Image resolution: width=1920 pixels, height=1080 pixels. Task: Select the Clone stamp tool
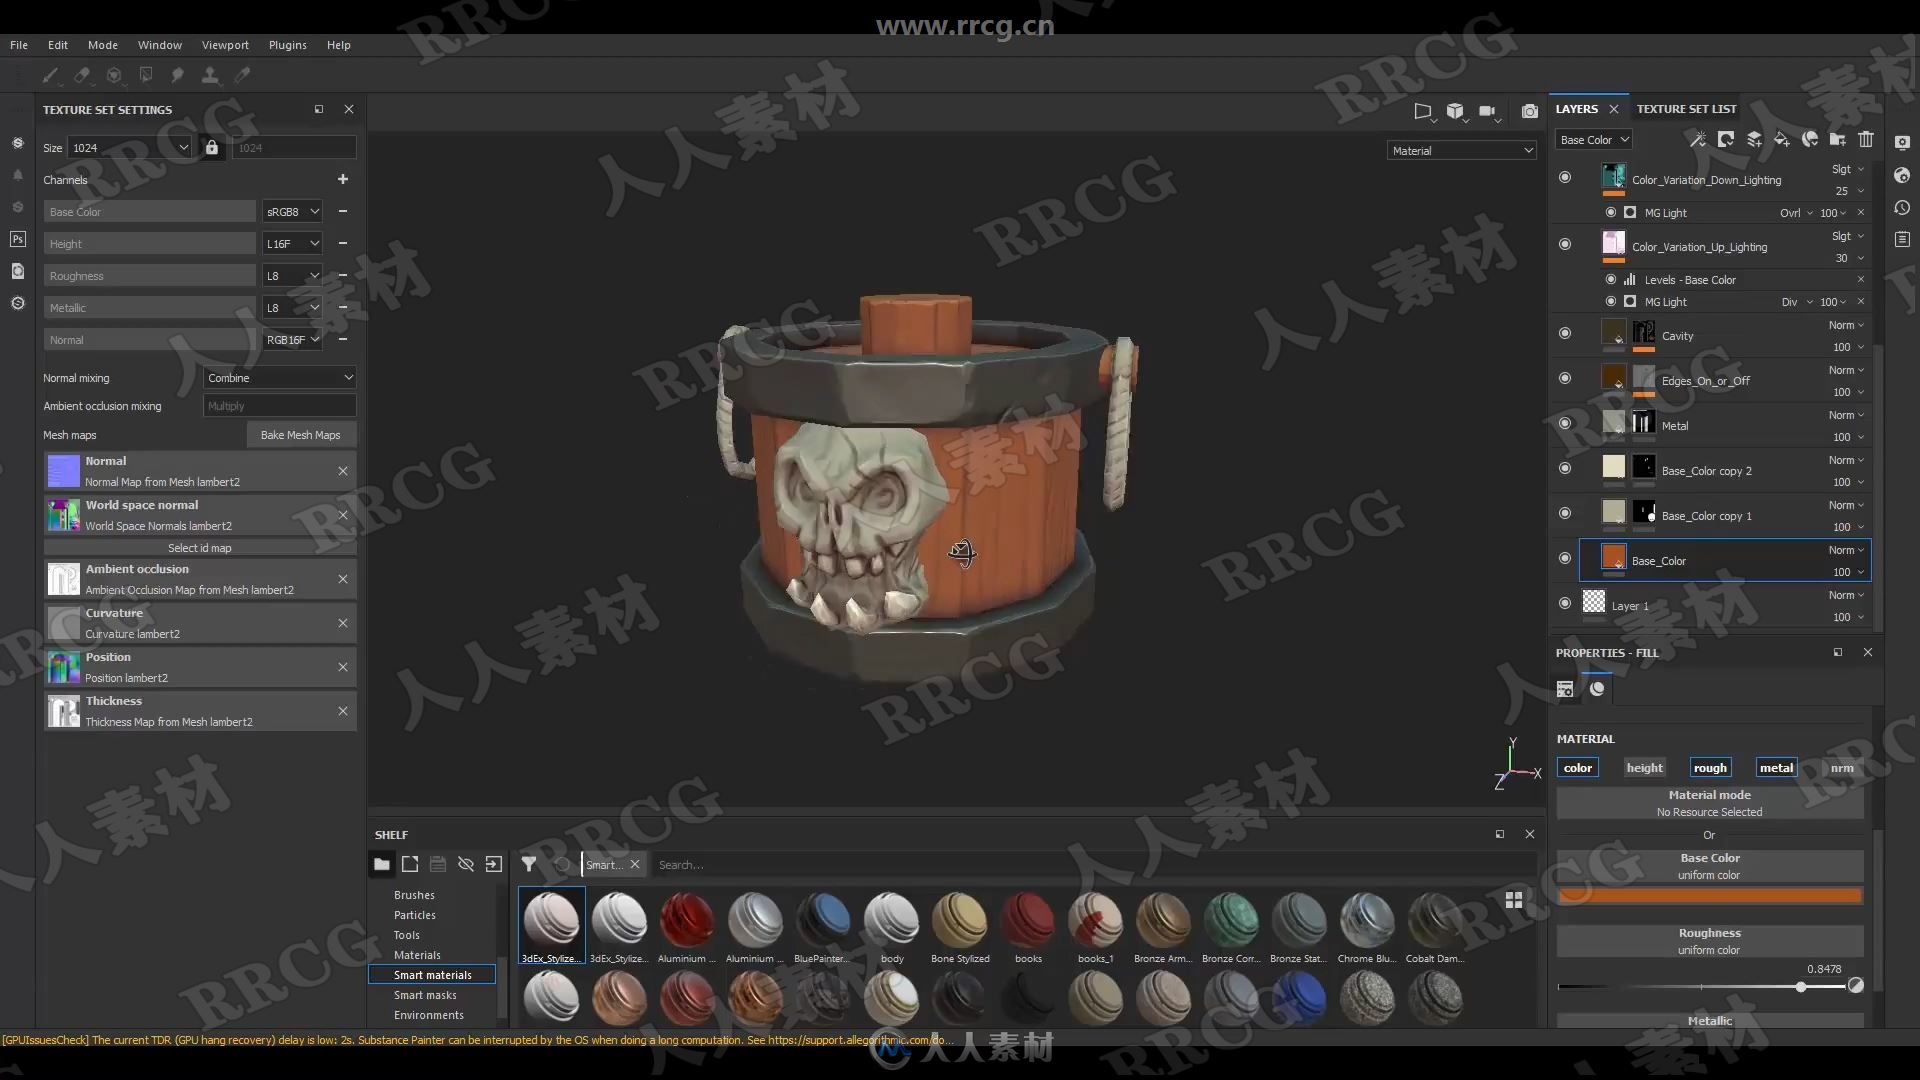click(210, 75)
